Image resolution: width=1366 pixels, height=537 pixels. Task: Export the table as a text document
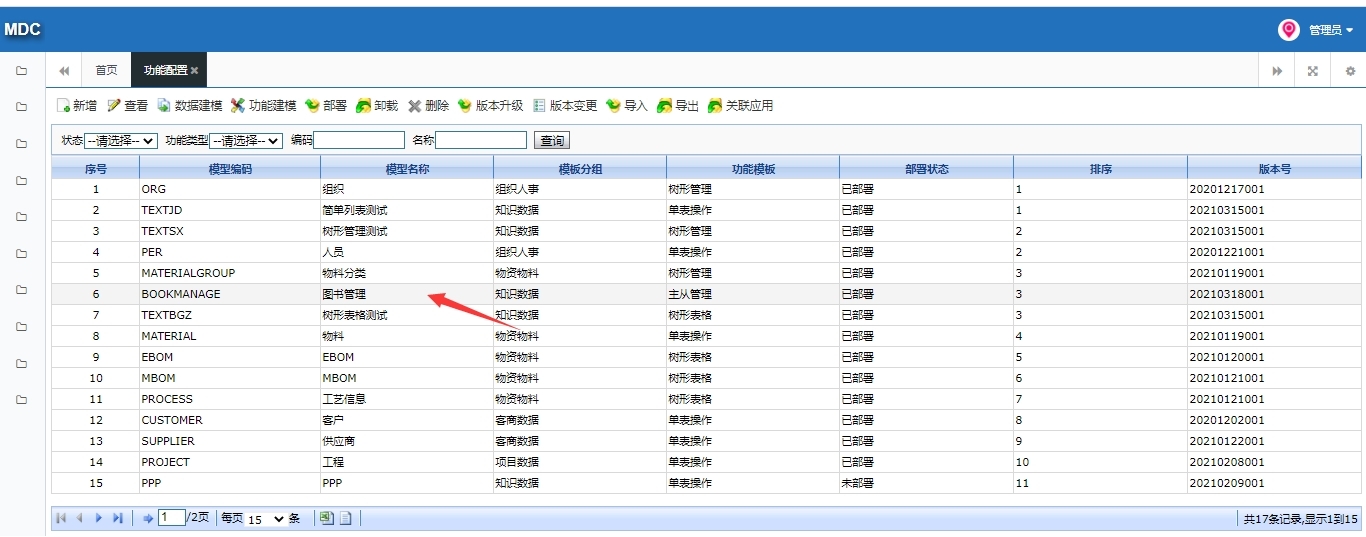(x=346, y=518)
